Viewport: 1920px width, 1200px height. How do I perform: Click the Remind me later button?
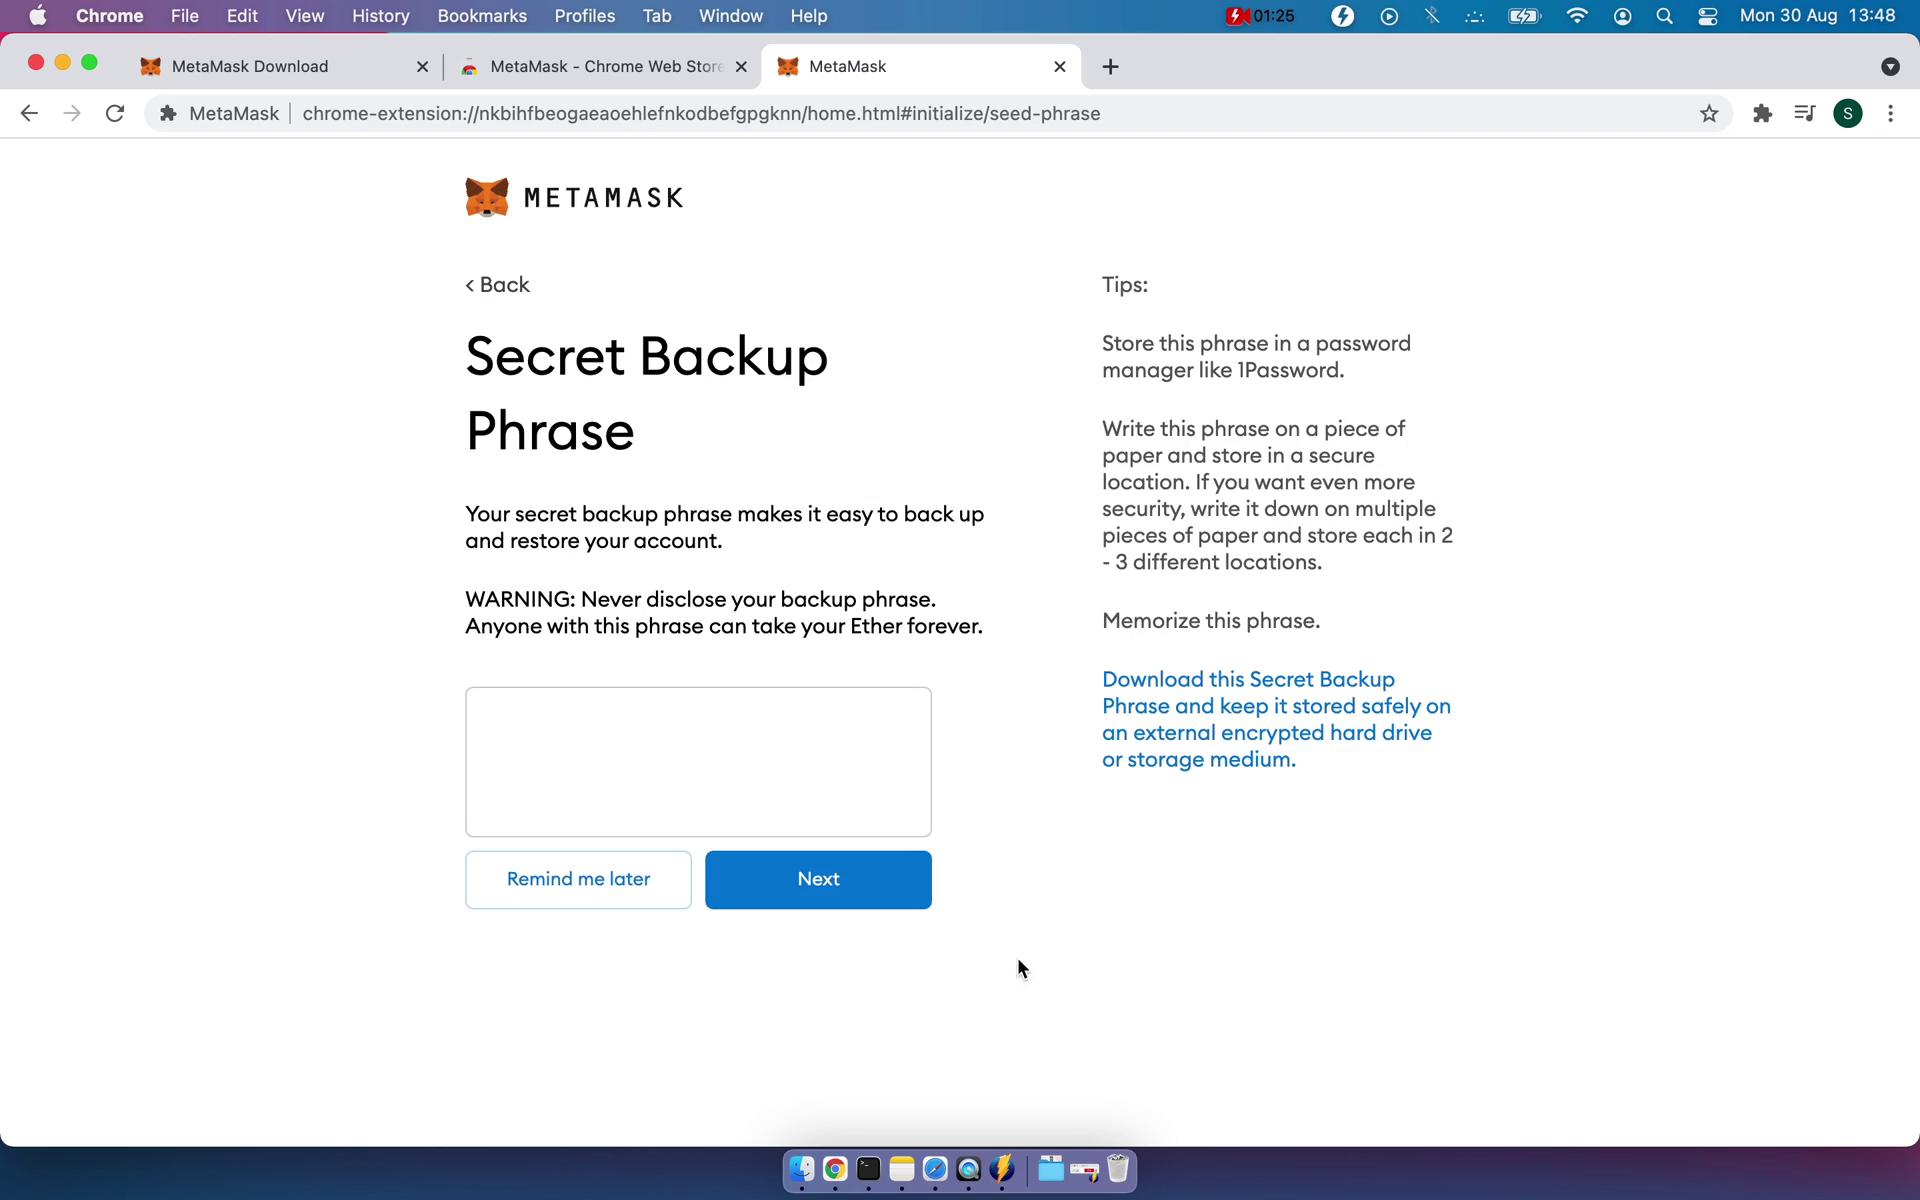click(x=579, y=879)
